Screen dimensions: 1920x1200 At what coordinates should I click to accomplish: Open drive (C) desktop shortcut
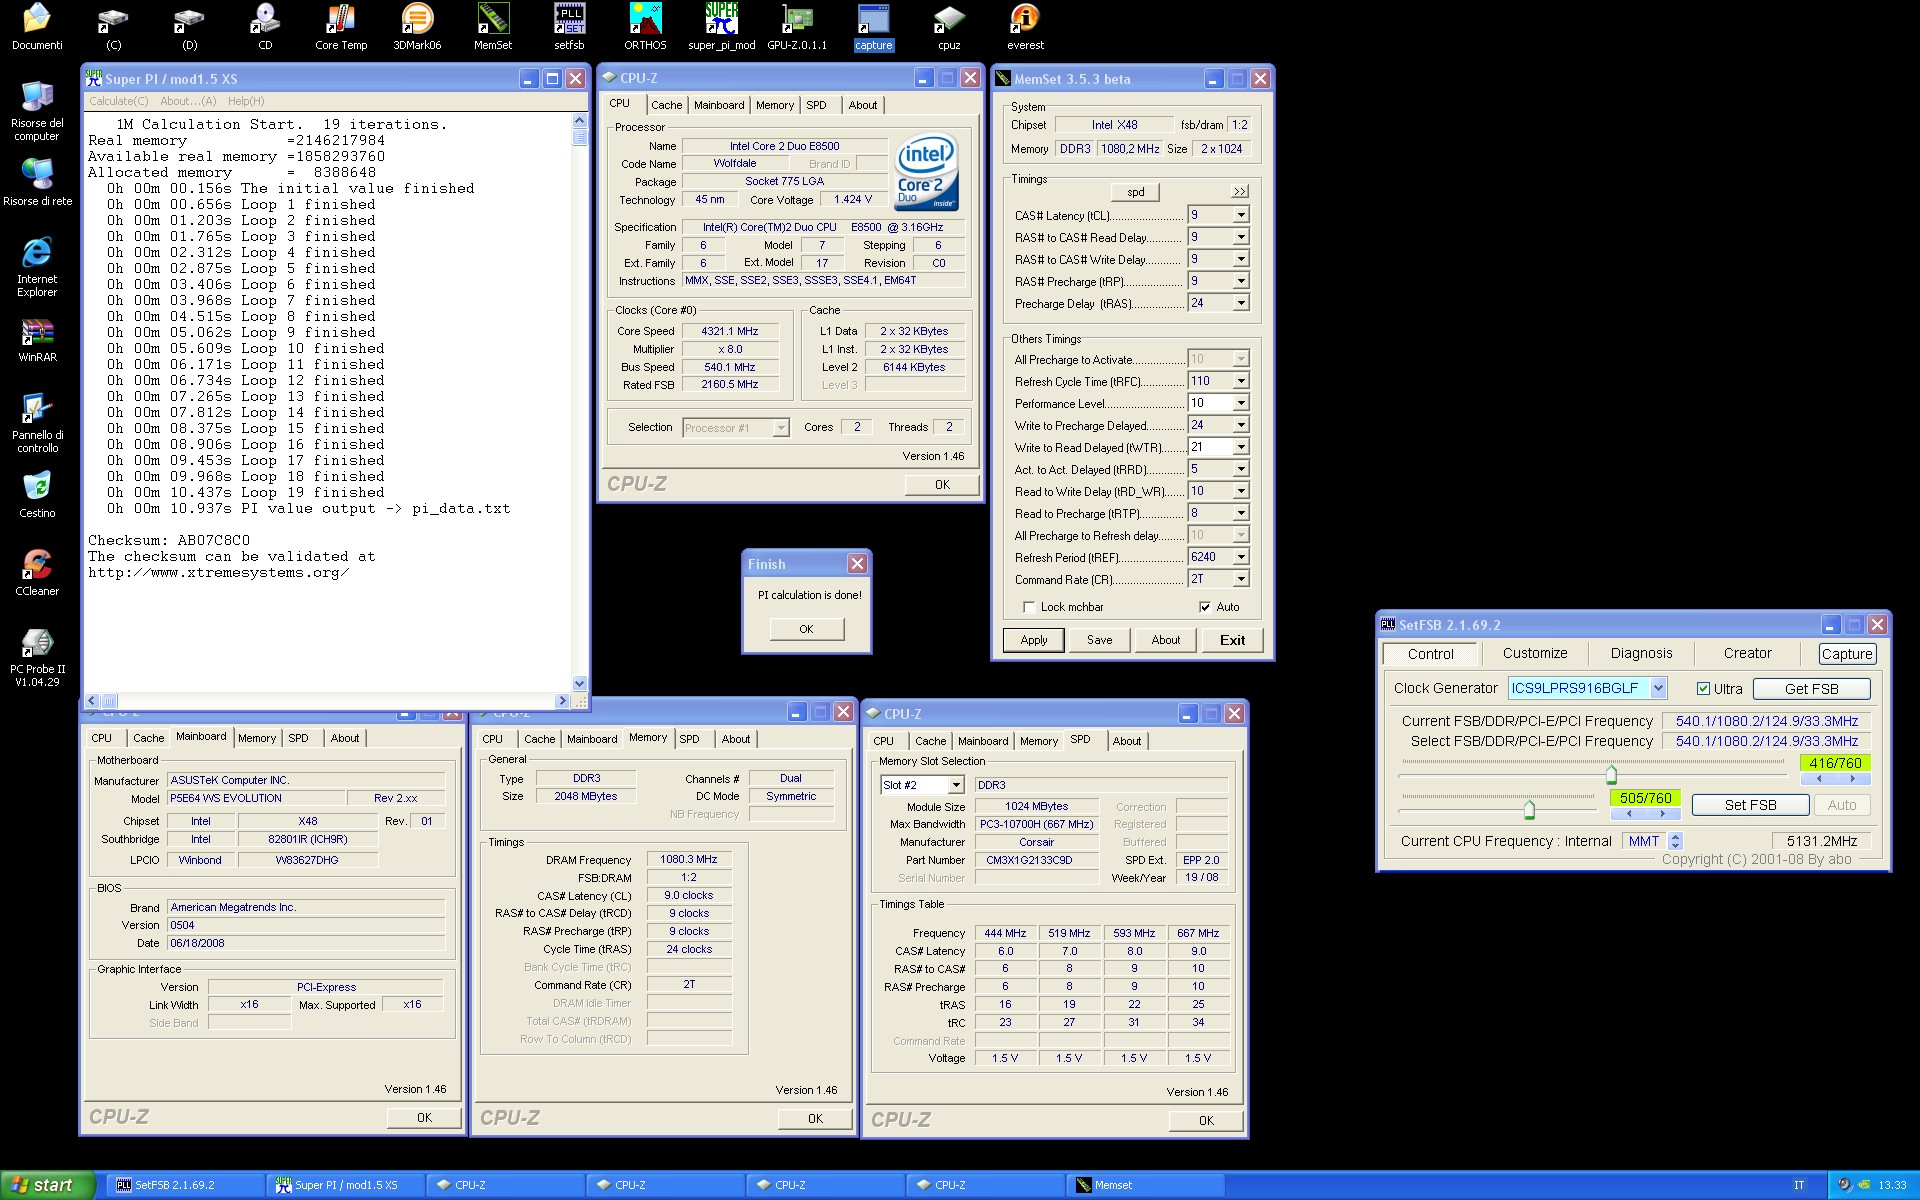click(113, 27)
